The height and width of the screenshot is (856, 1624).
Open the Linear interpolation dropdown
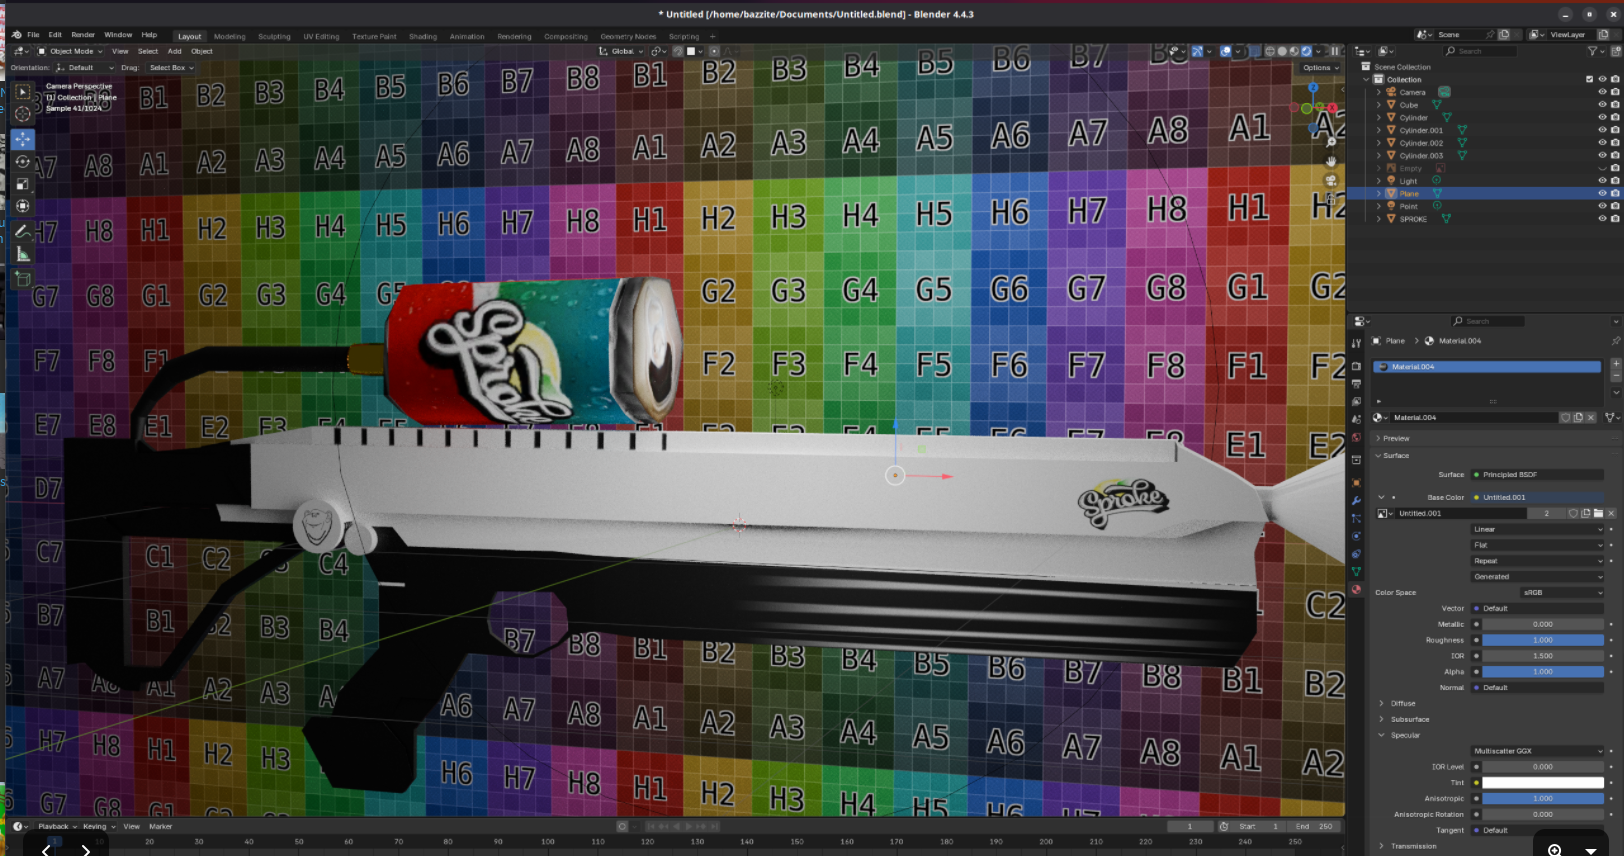[1537, 530]
